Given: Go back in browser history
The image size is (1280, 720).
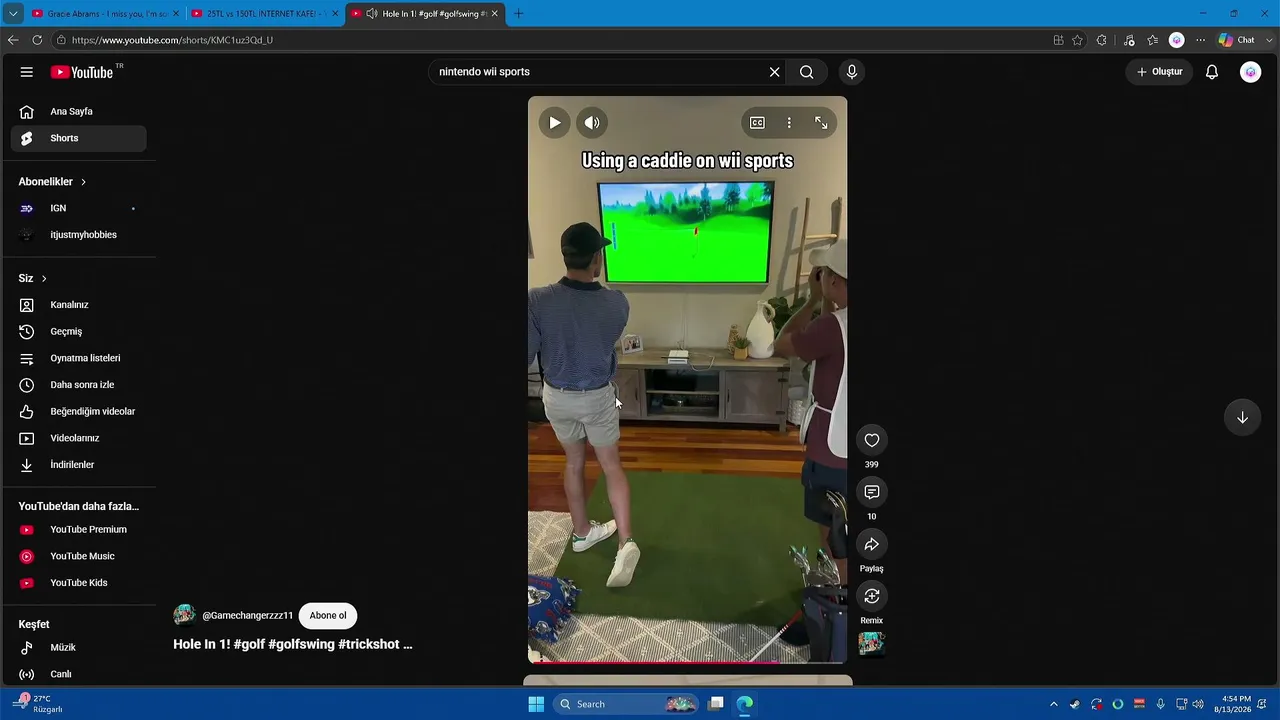Looking at the screenshot, I should [x=13, y=40].
